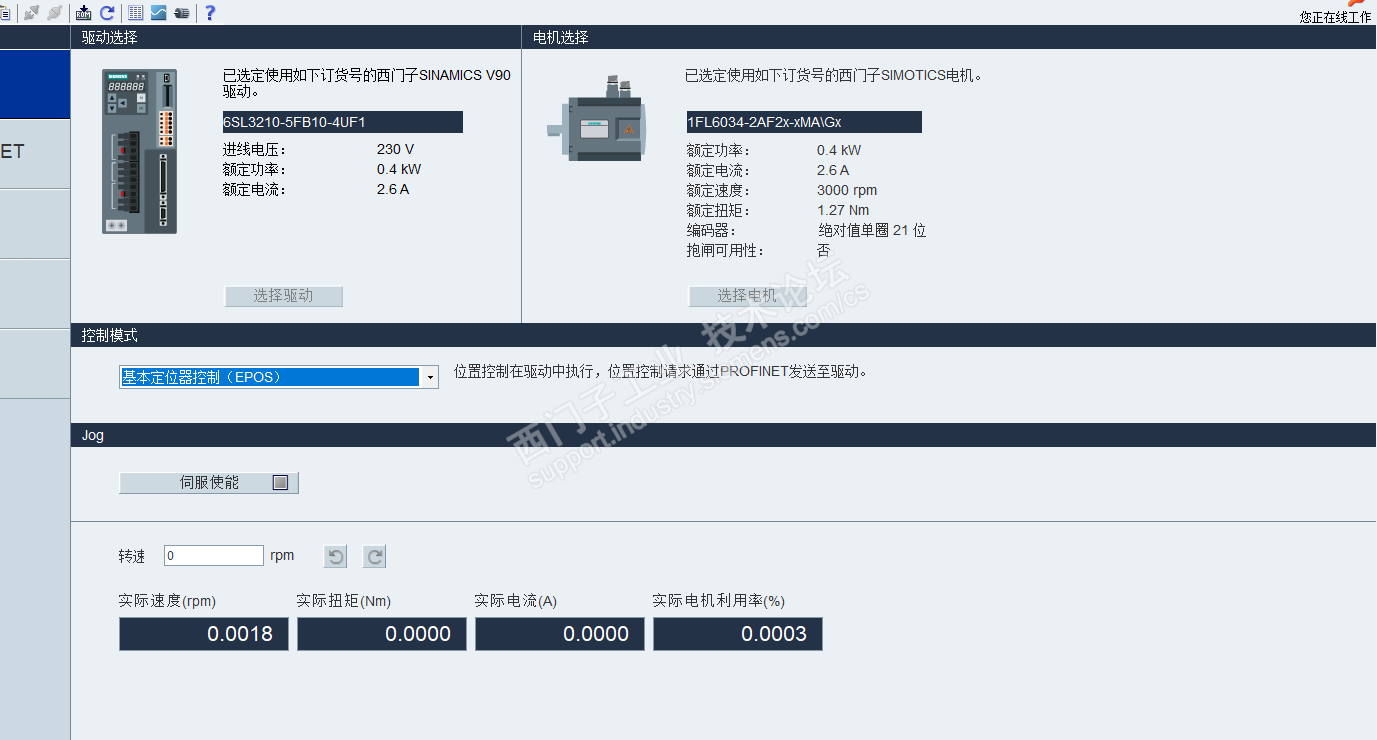1377x740 pixels.
Task: Click the motor's 2.6 A rated current value
Action: click(x=833, y=171)
